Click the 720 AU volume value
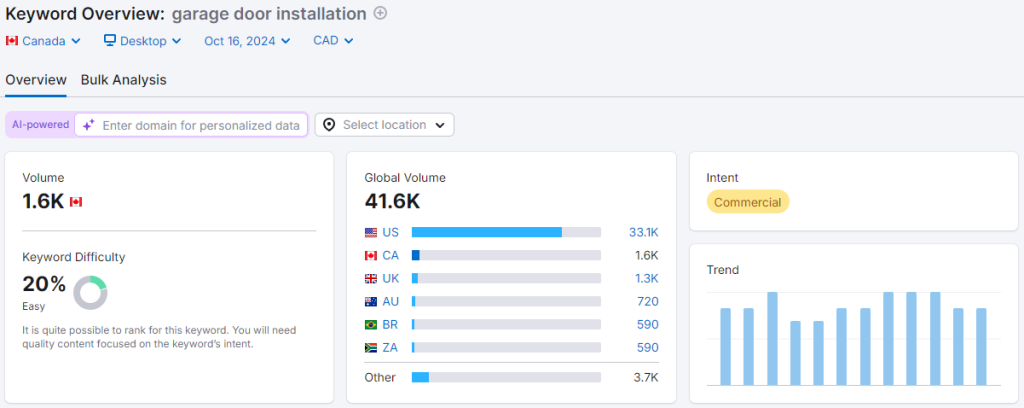 click(648, 302)
